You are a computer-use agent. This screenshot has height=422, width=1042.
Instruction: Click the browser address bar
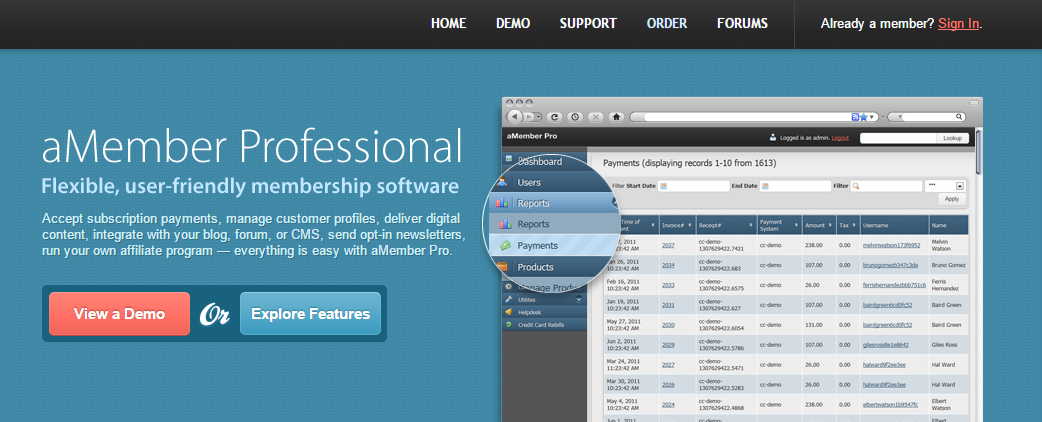[754, 117]
